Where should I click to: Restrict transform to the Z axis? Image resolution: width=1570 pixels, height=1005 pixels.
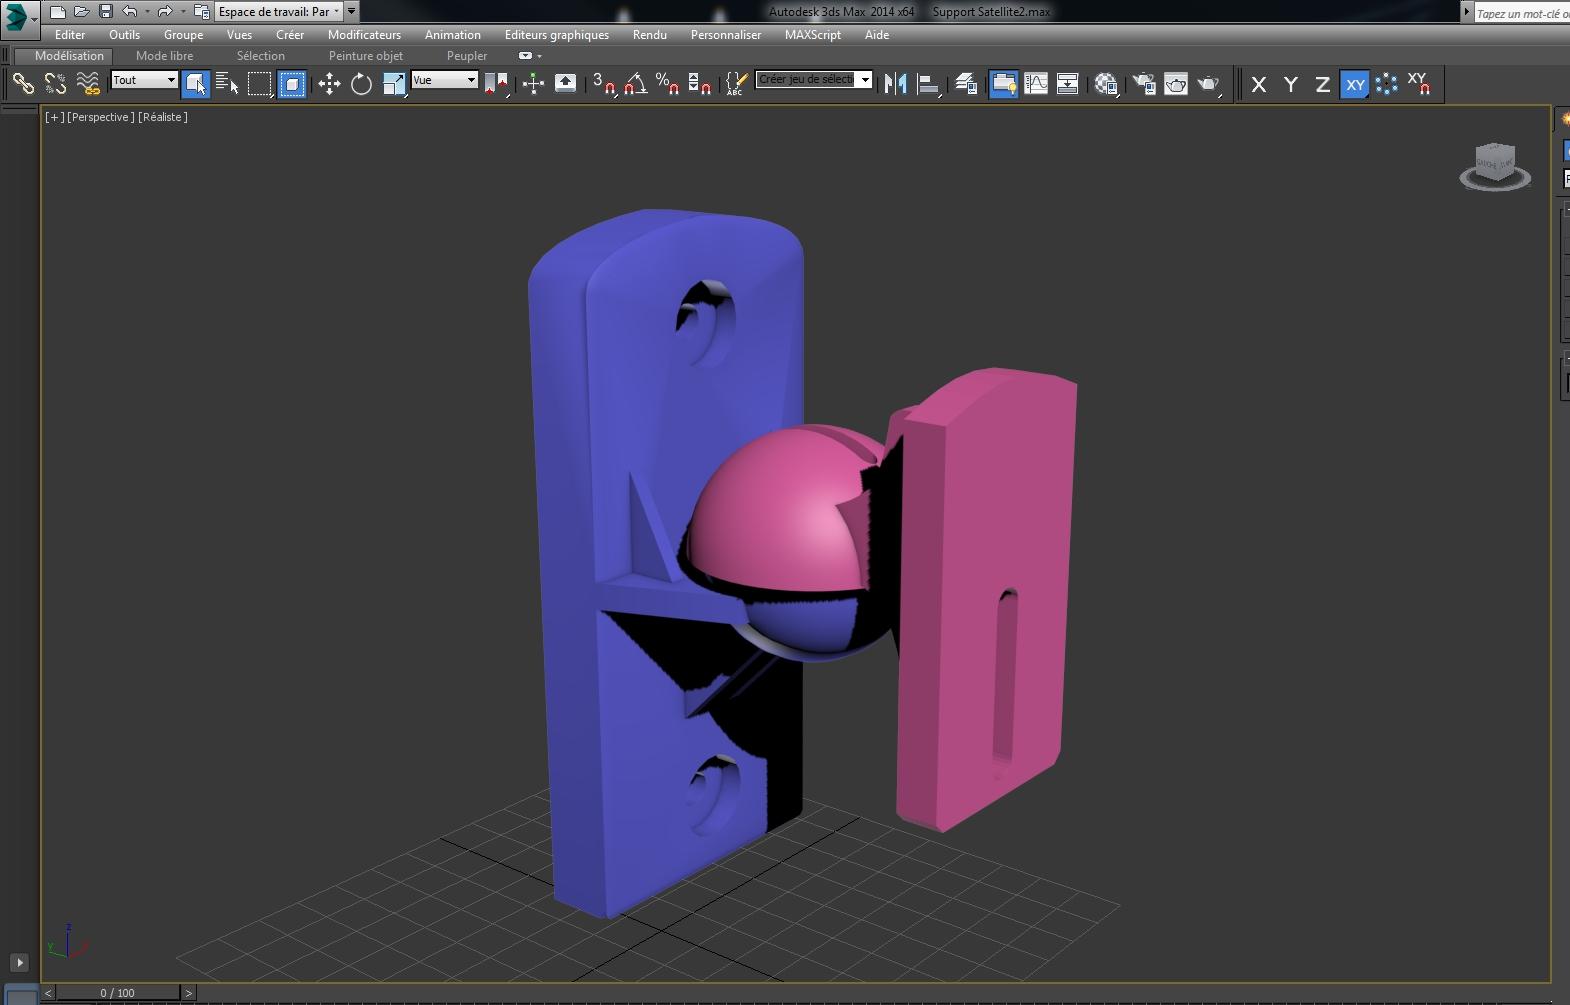(1322, 85)
